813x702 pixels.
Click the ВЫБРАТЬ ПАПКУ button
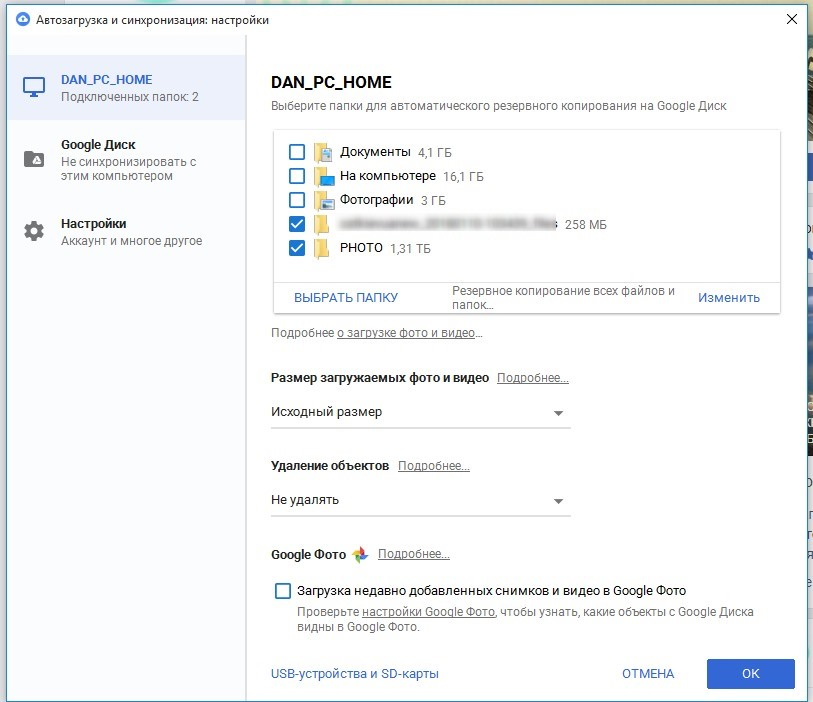click(x=346, y=297)
